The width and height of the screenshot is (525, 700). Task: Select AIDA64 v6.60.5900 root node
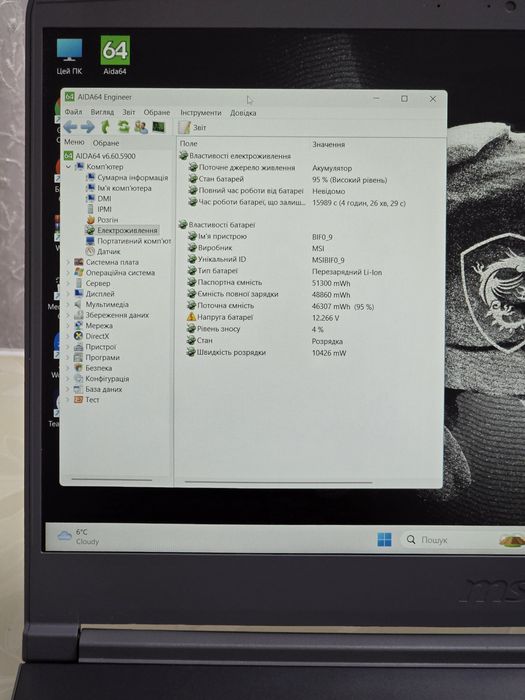coord(100,156)
